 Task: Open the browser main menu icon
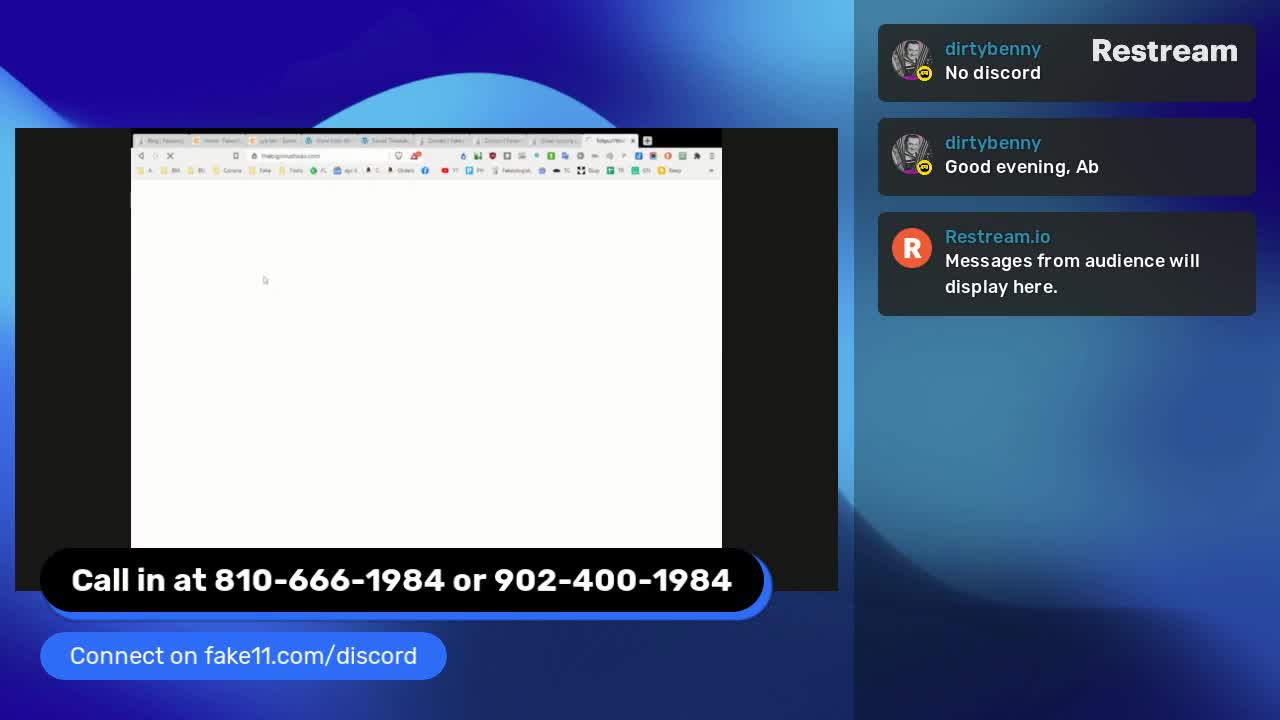(712, 156)
